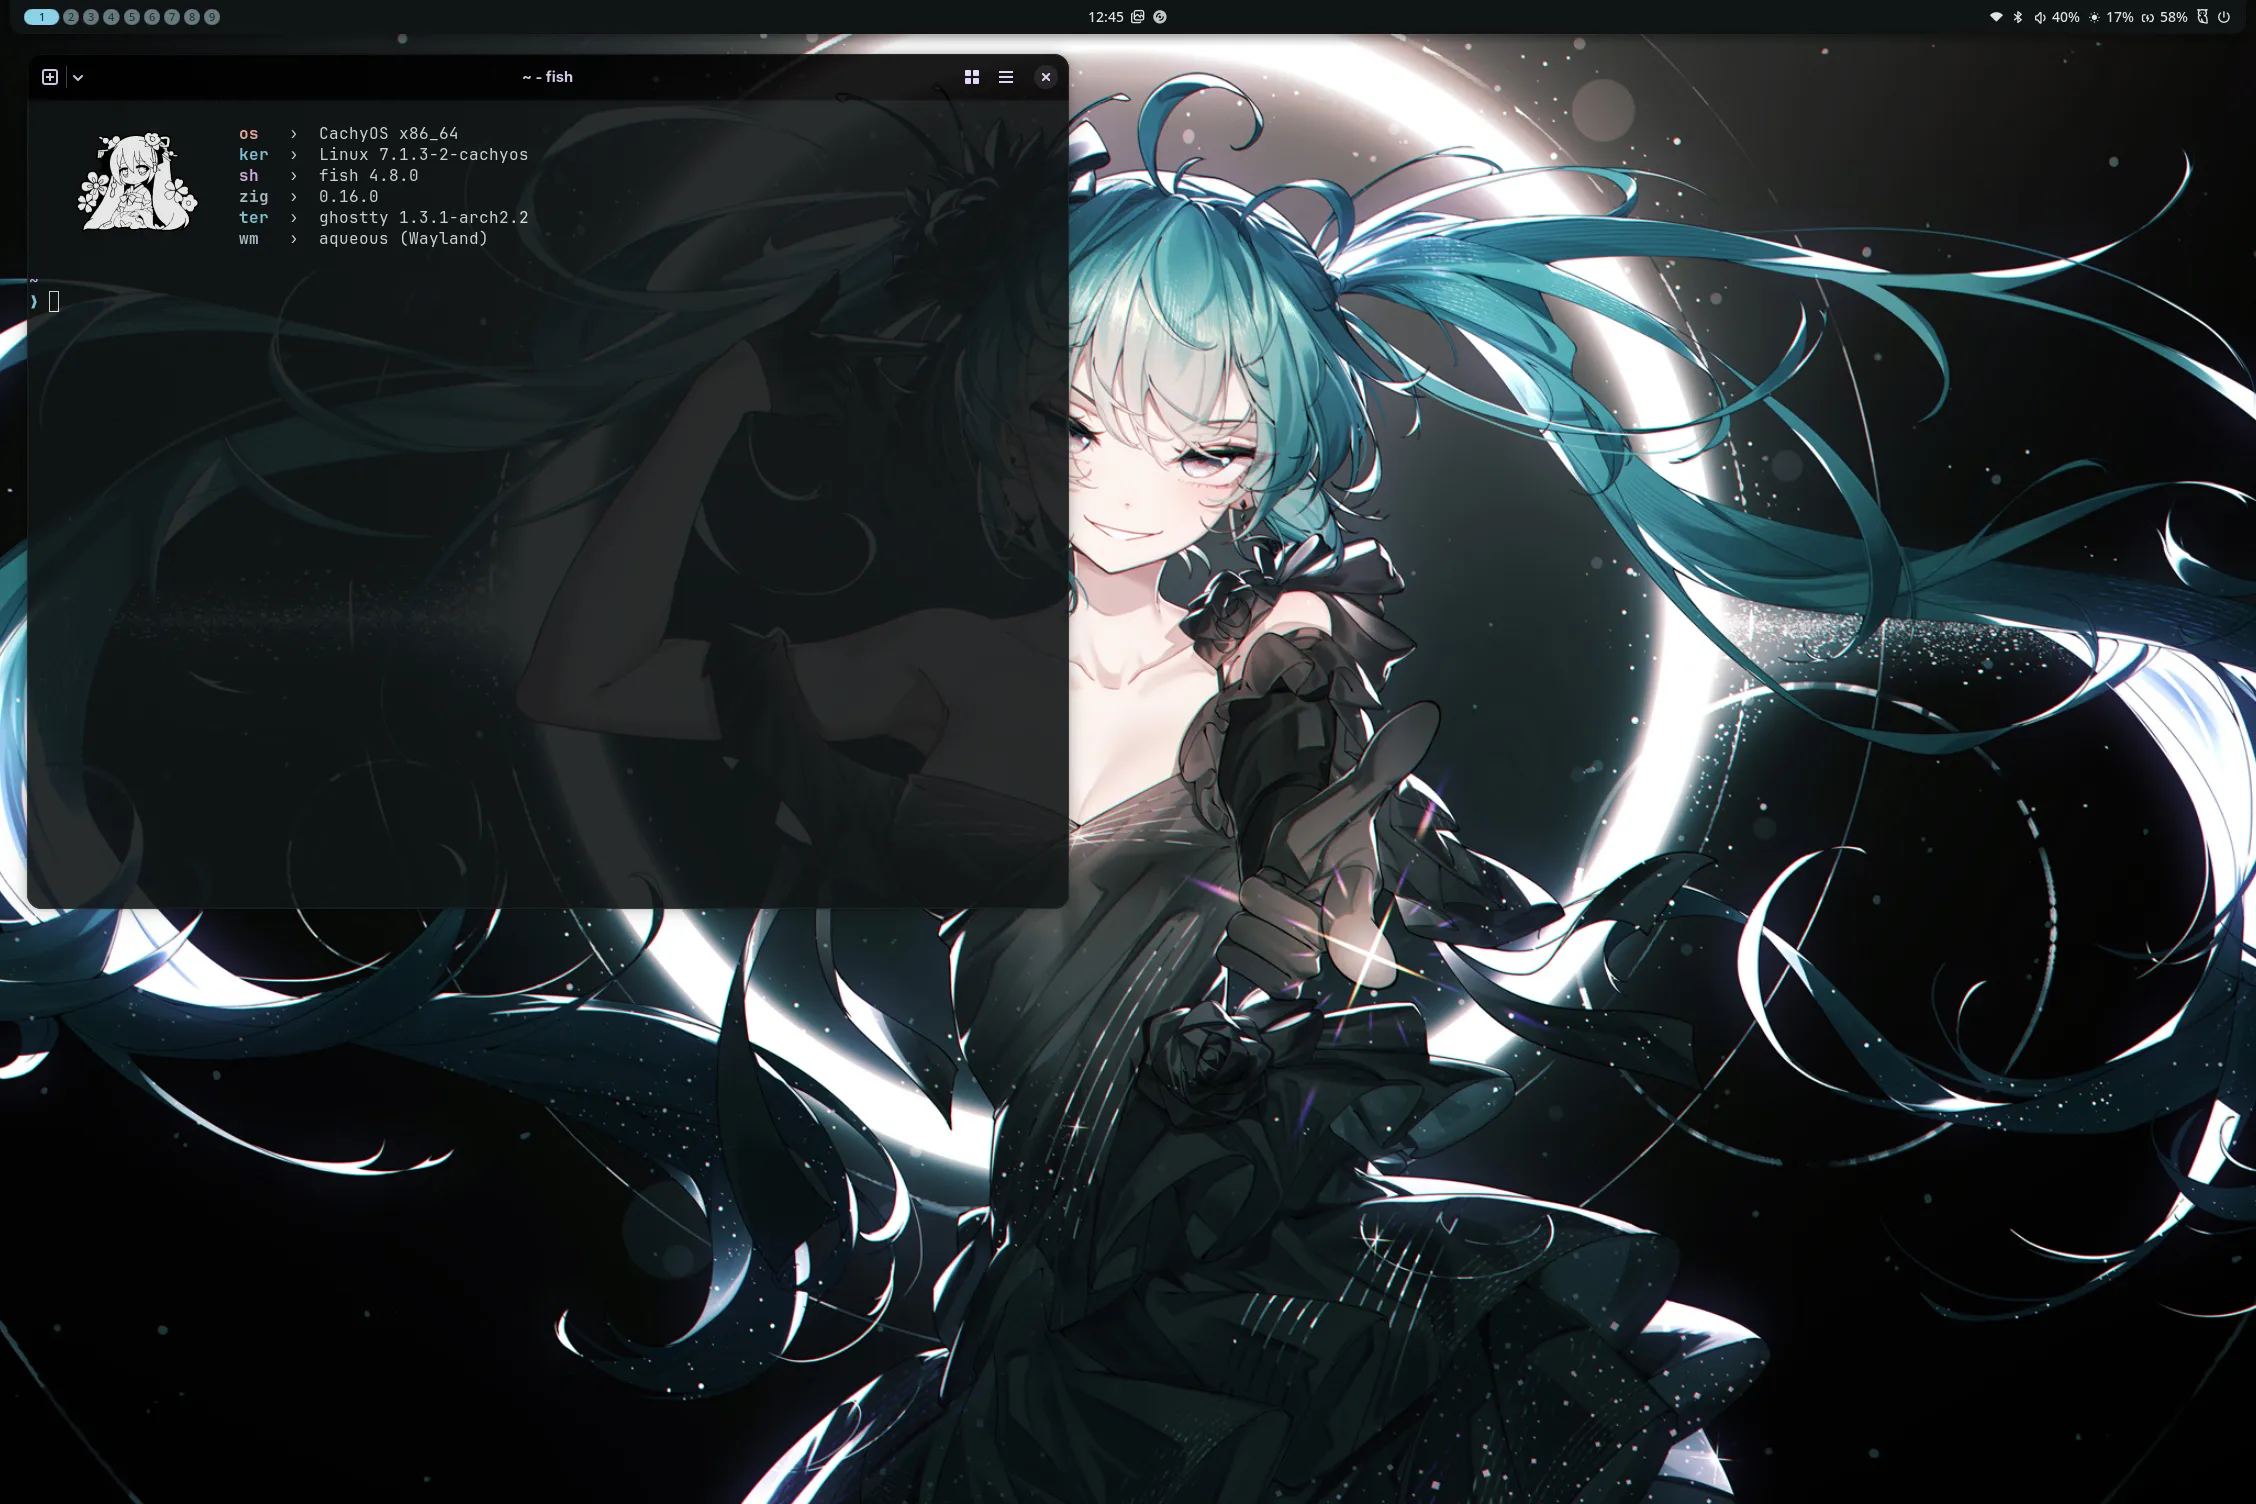The image size is (2256, 1504).
Task: Open a new tab in the terminal
Action: [x=50, y=77]
